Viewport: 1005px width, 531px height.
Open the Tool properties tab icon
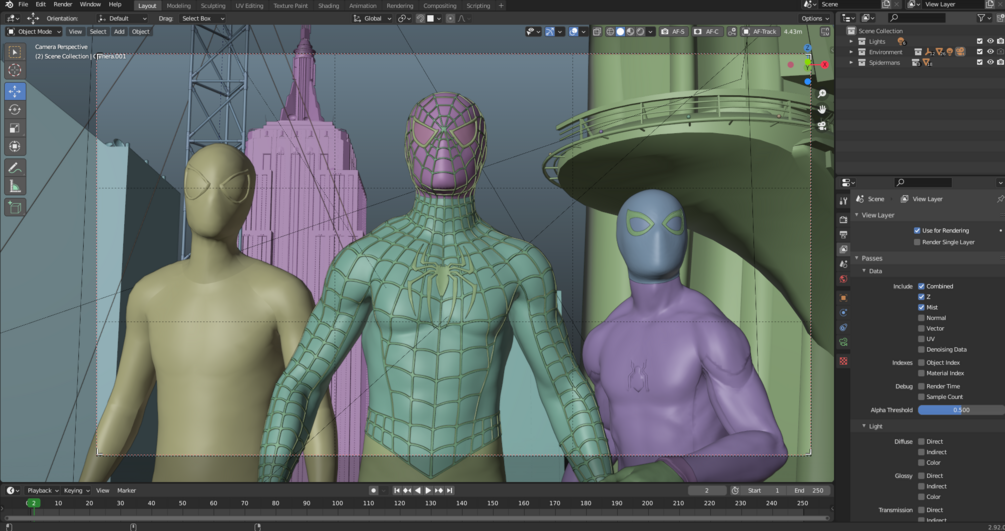point(844,202)
